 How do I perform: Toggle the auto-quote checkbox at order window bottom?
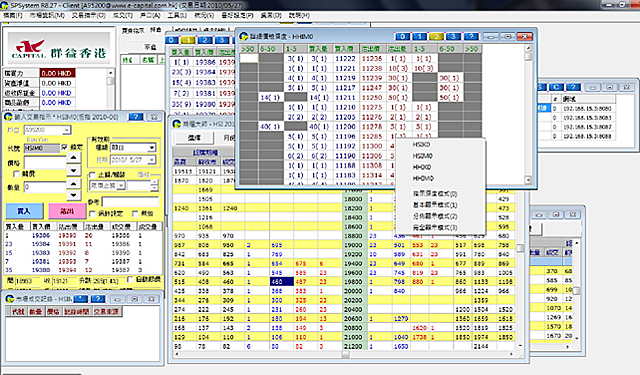pyautogui.click(x=130, y=280)
